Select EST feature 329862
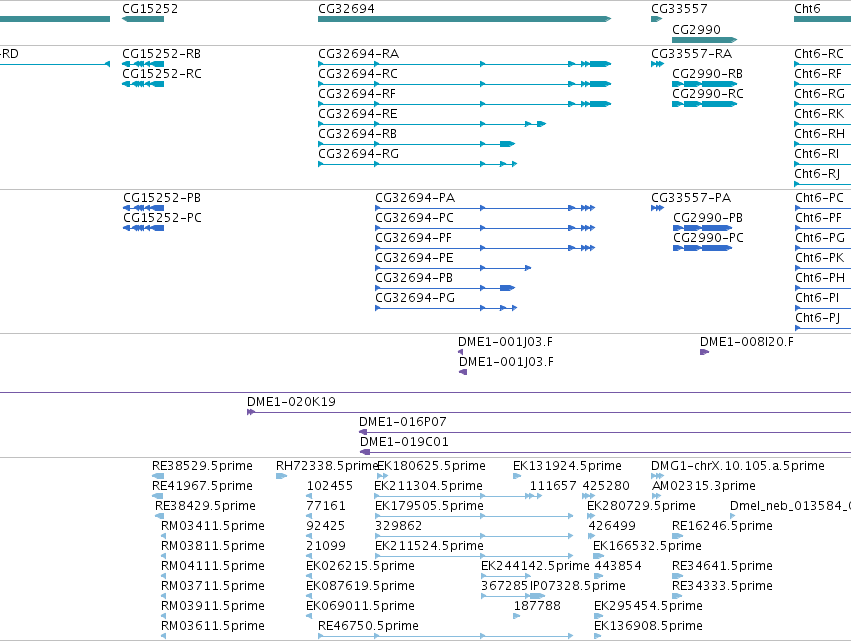 point(398,526)
